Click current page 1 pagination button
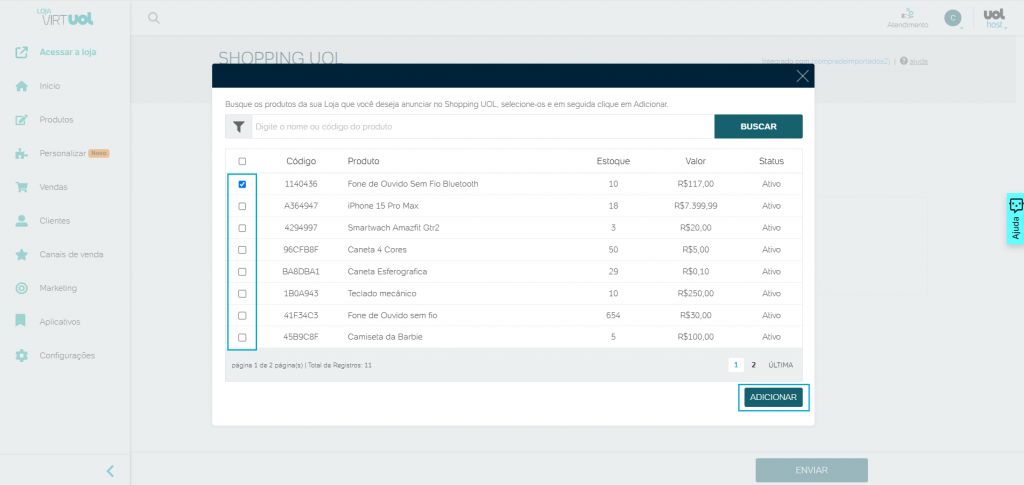Viewport: 1024px width, 485px height. [x=736, y=365]
